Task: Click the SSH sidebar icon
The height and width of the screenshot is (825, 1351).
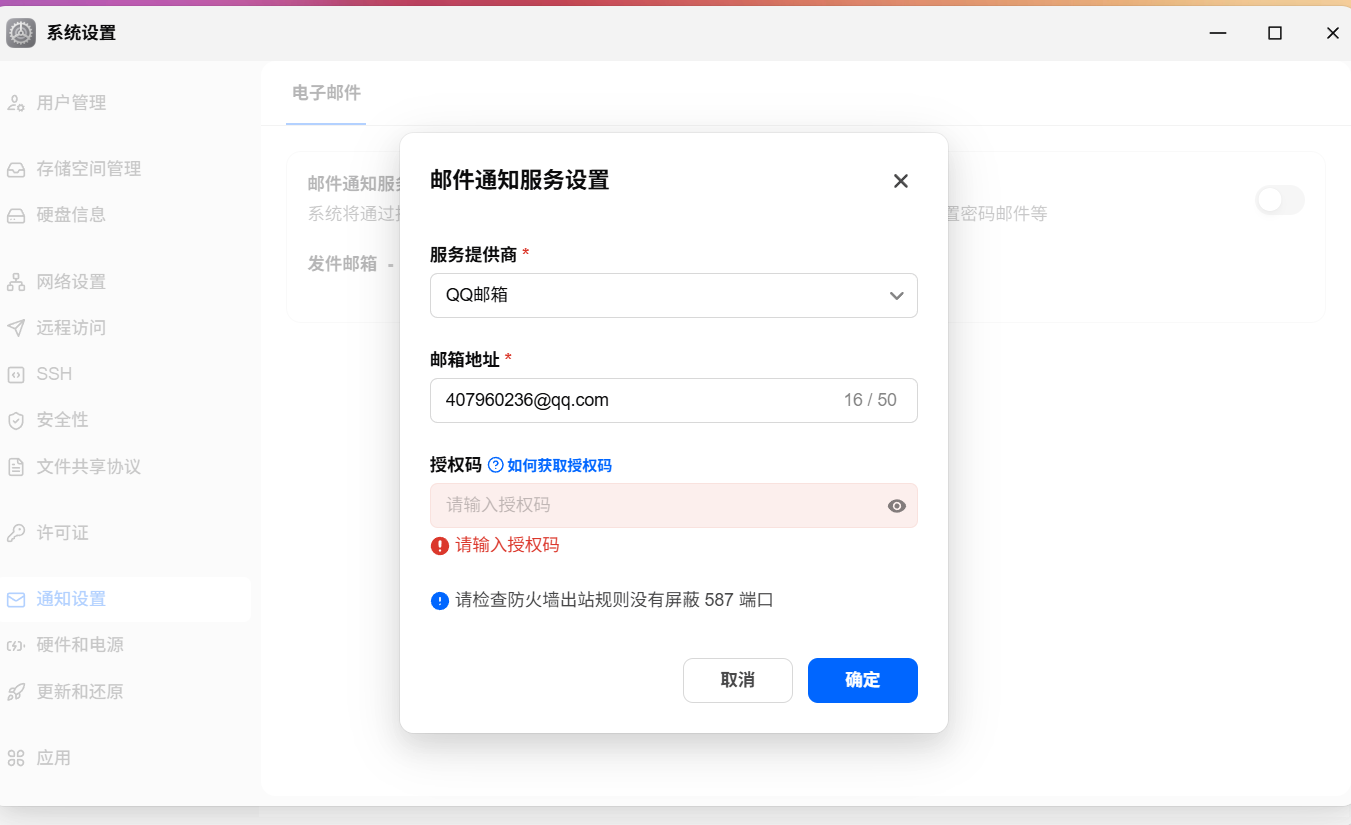Action: pos(16,374)
